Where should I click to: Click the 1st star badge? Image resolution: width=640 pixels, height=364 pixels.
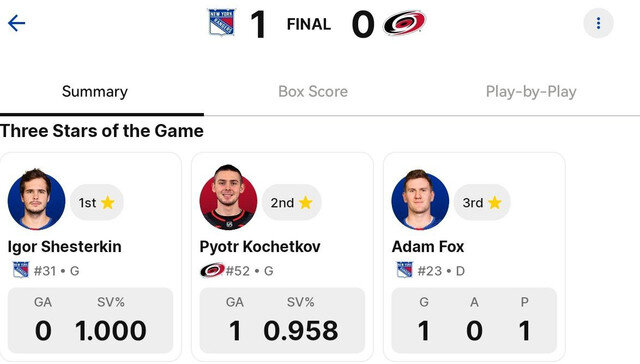pos(97,202)
